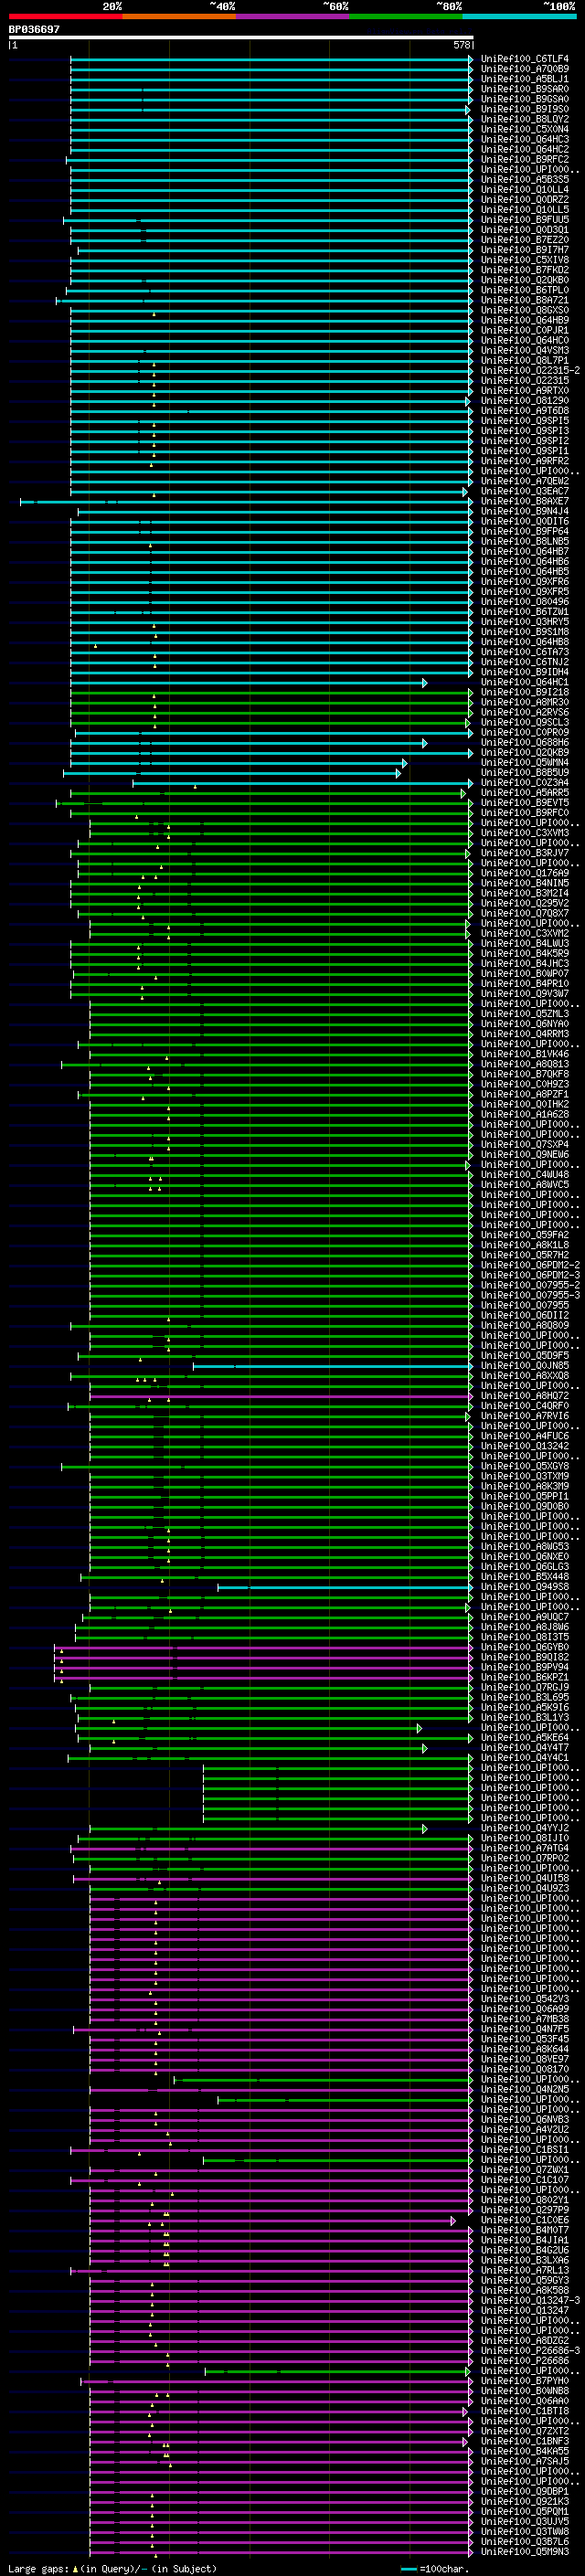Open hit UniRef100_A8MR30
Screen dimensions: 585x2576
click(x=525, y=703)
